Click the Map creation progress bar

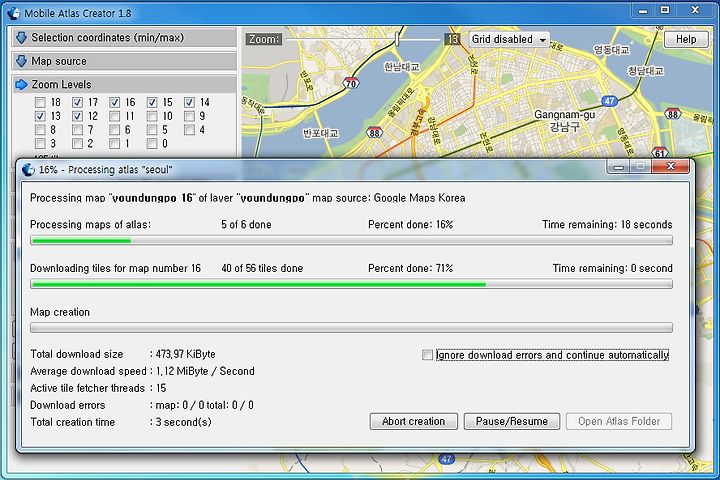click(351, 328)
